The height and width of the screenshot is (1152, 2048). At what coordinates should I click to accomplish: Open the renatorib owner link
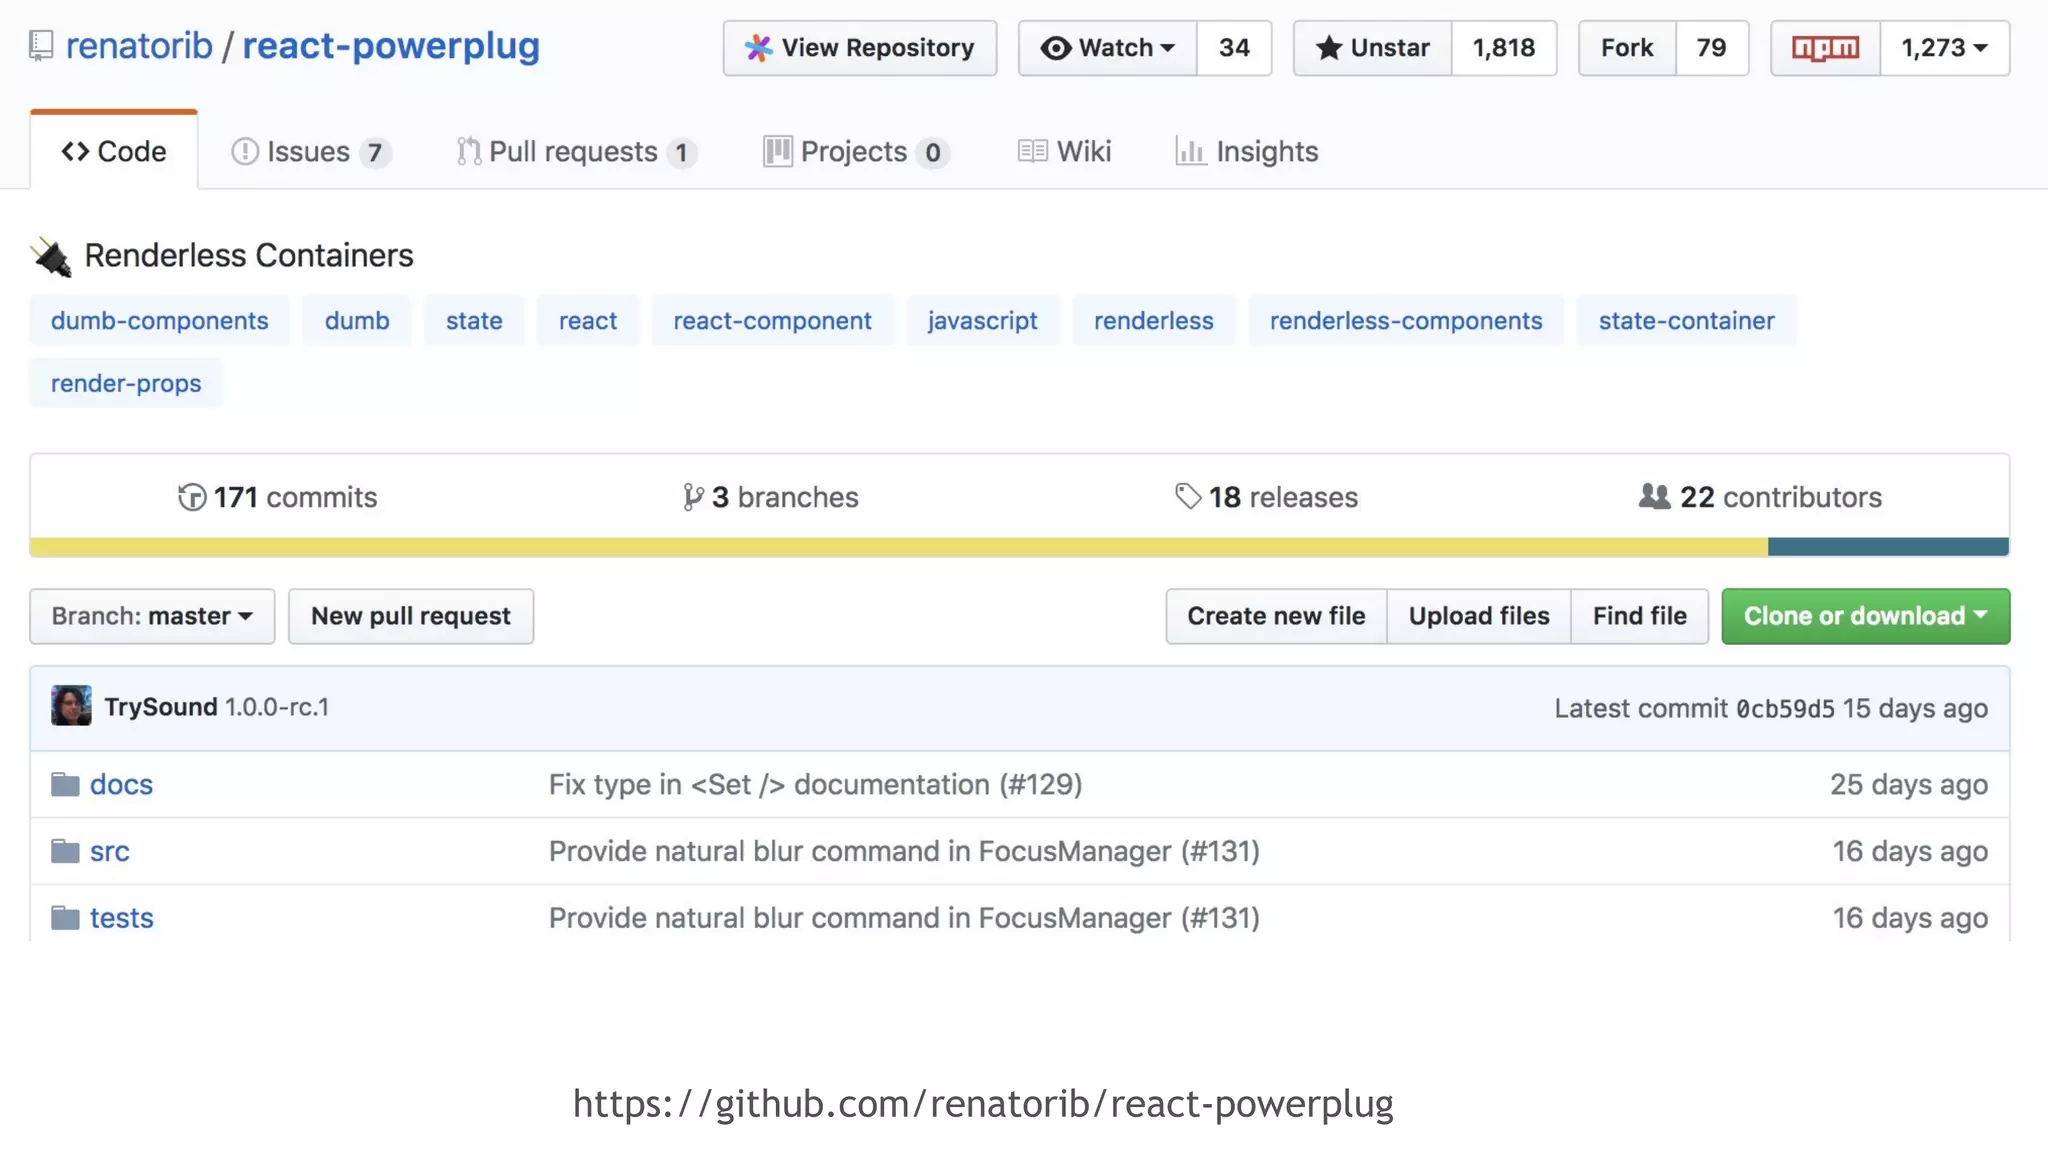coord(139,46)
